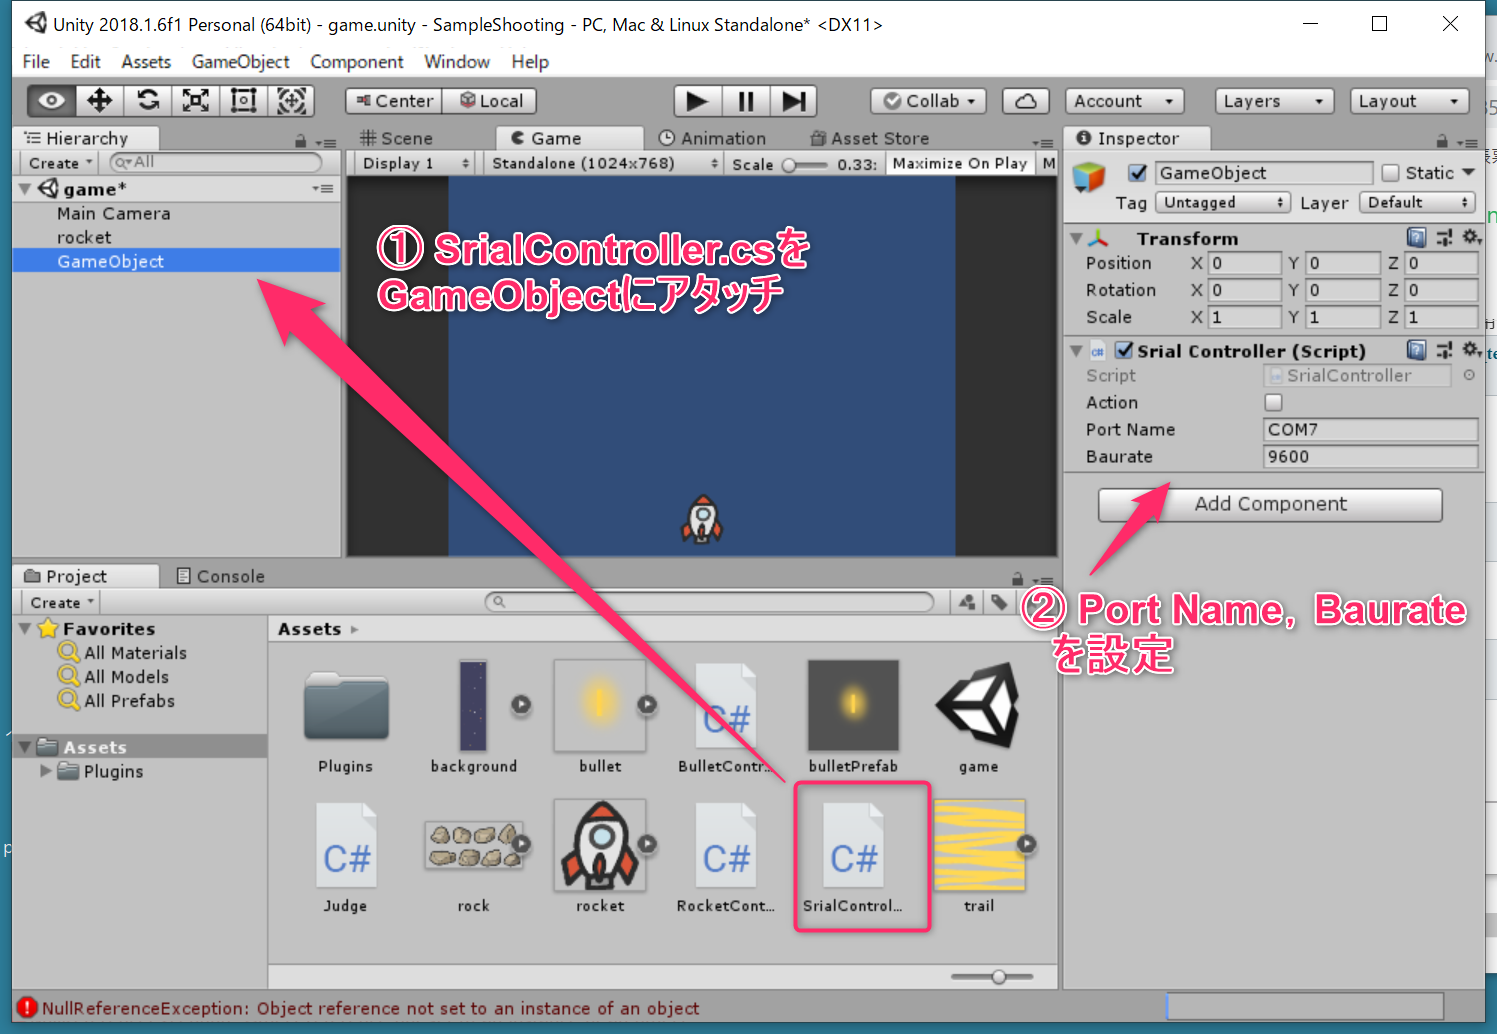1497x1034 pixels.
Task: Select the Move tool
Action: click(x=99, y=101)
